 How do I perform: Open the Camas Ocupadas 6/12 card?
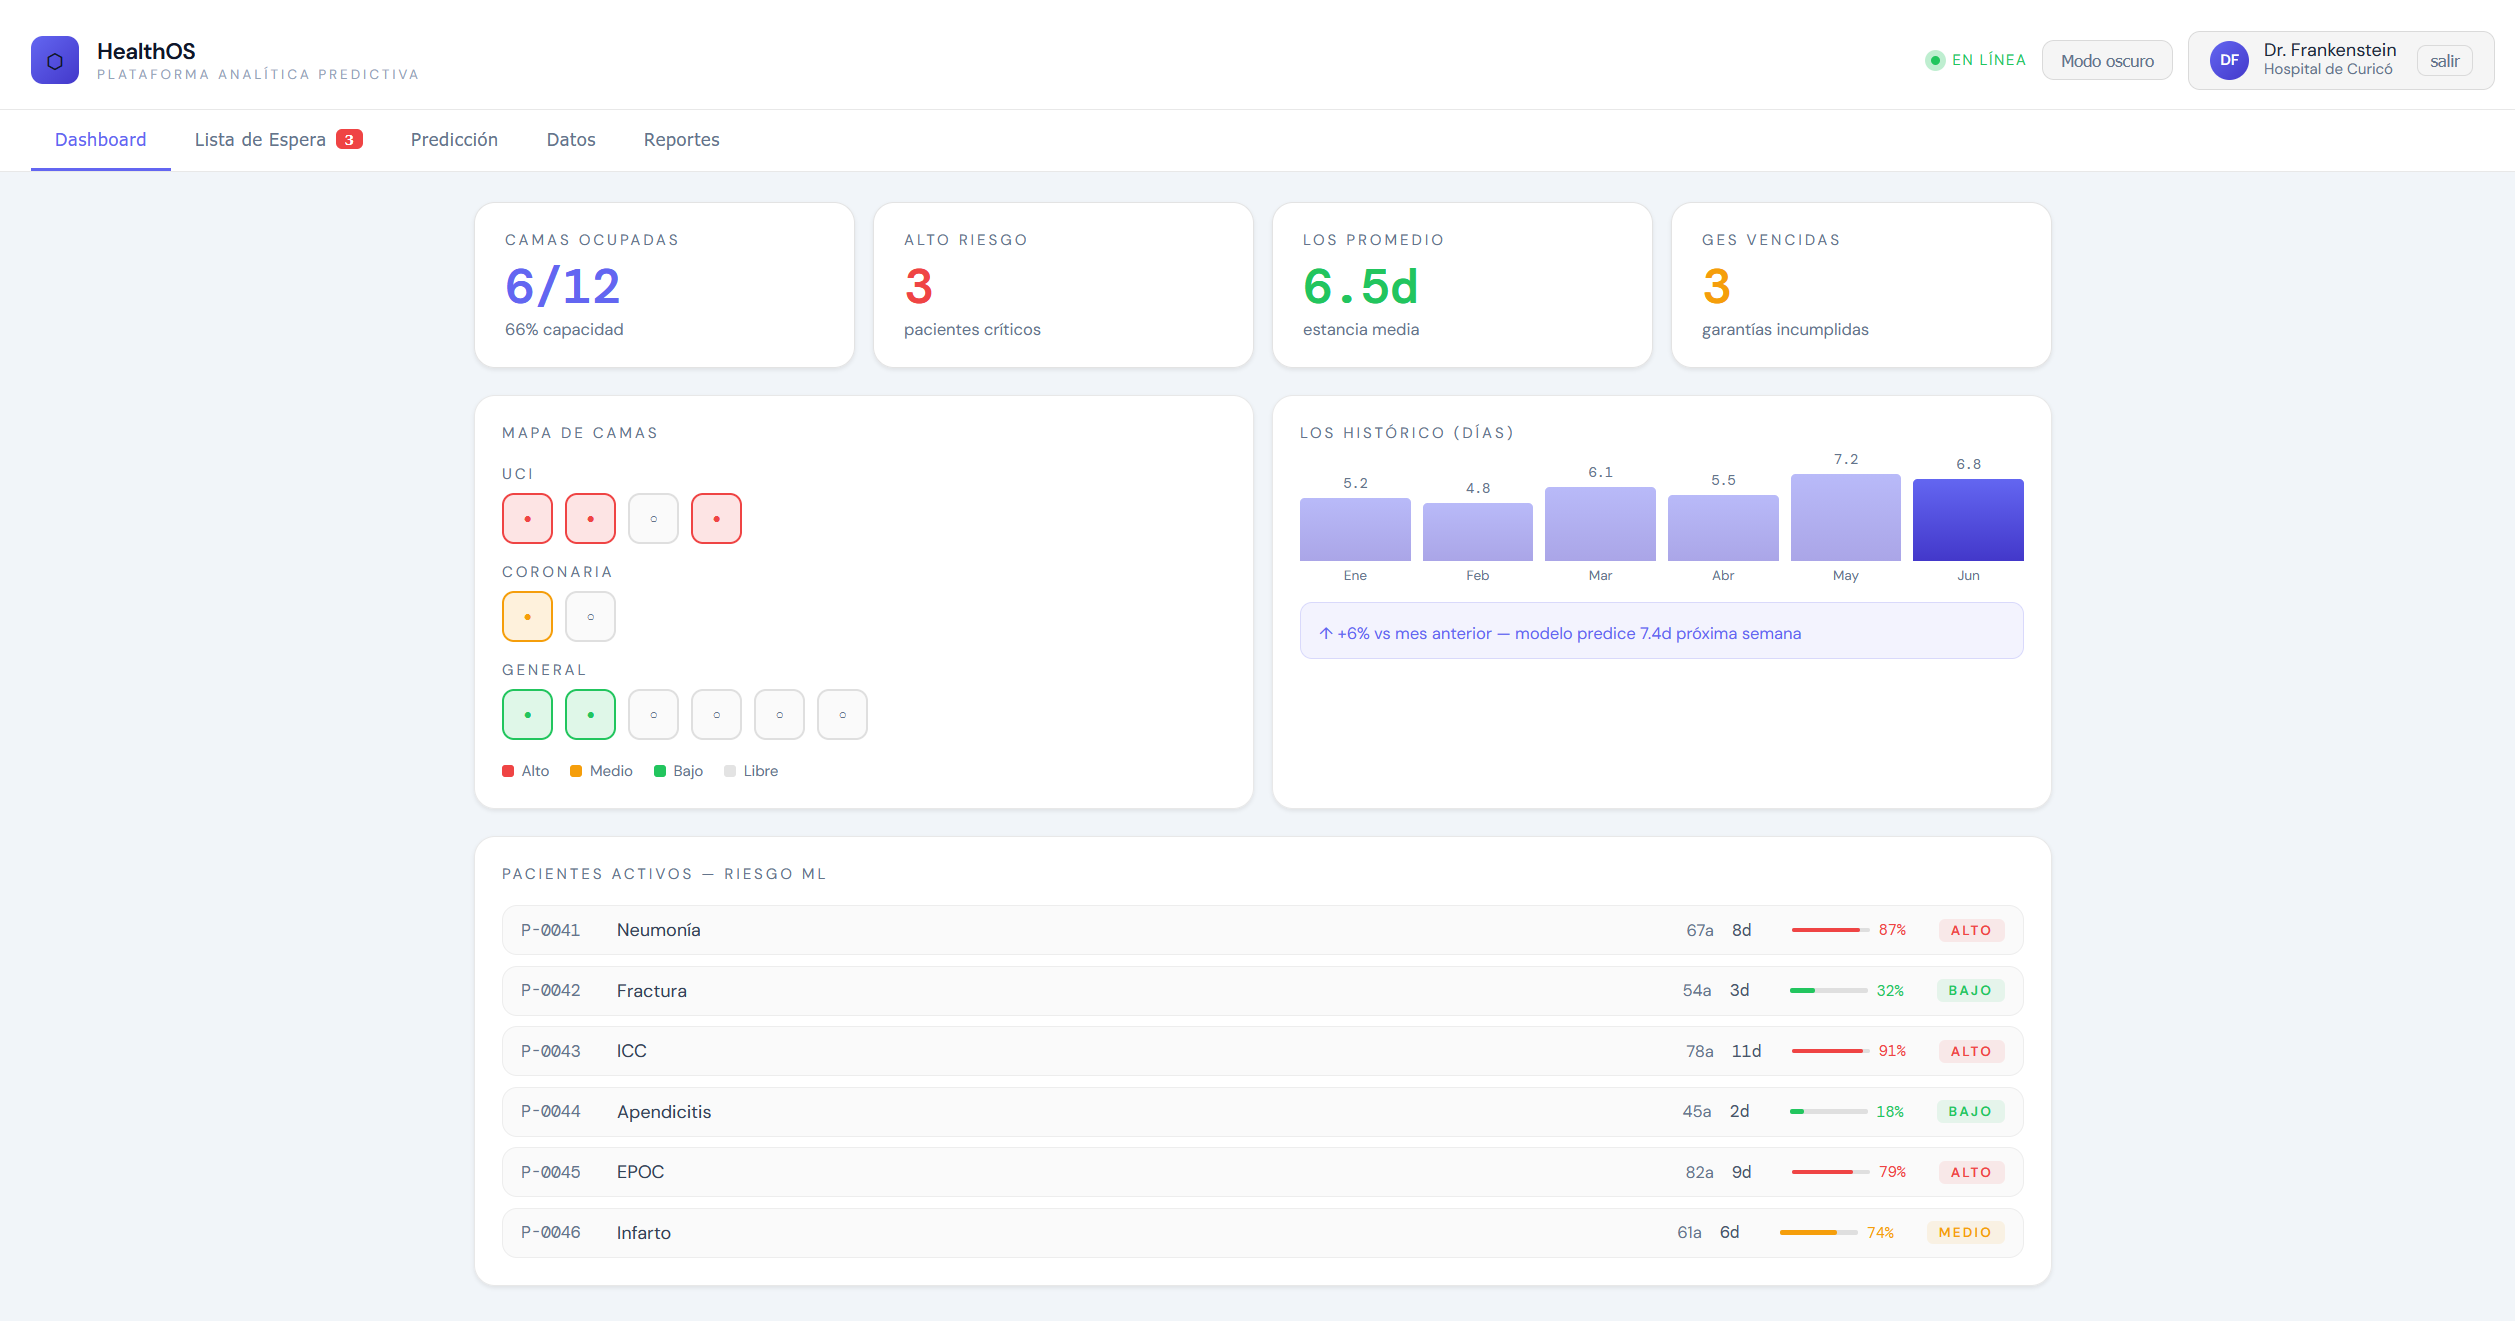pos(664,285)
